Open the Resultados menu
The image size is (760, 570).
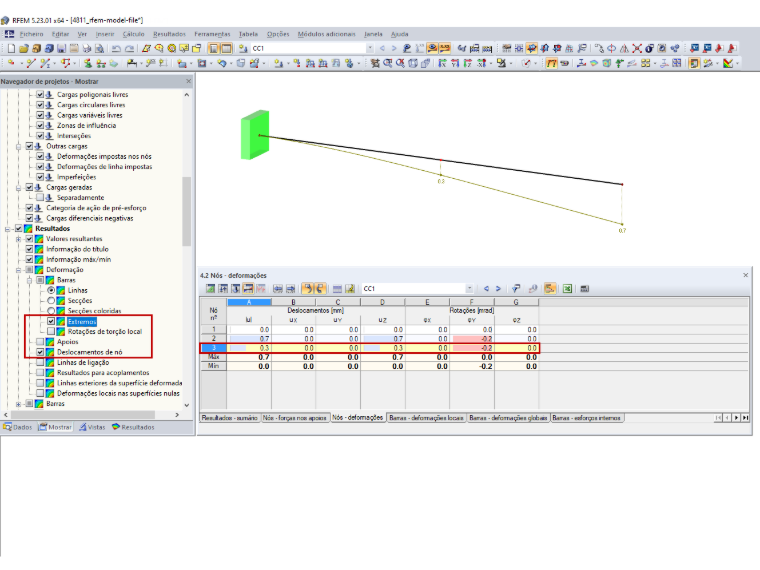(x=170, y=34)
